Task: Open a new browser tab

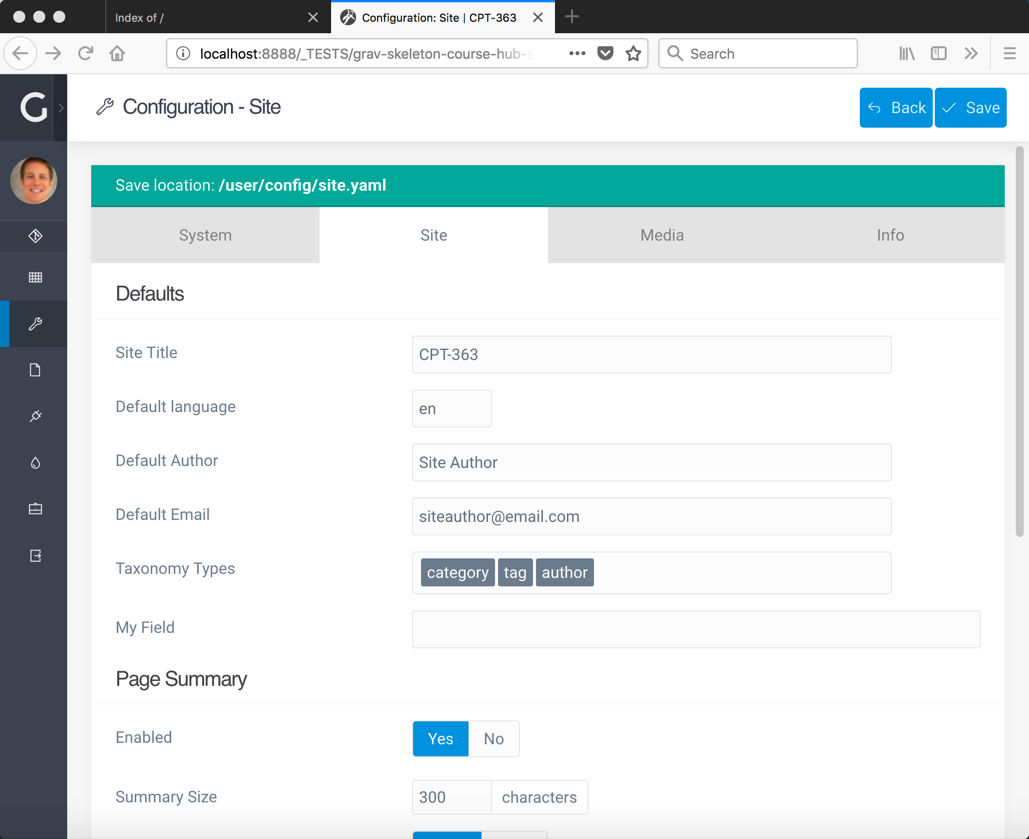Action: [x=572, y=17]
